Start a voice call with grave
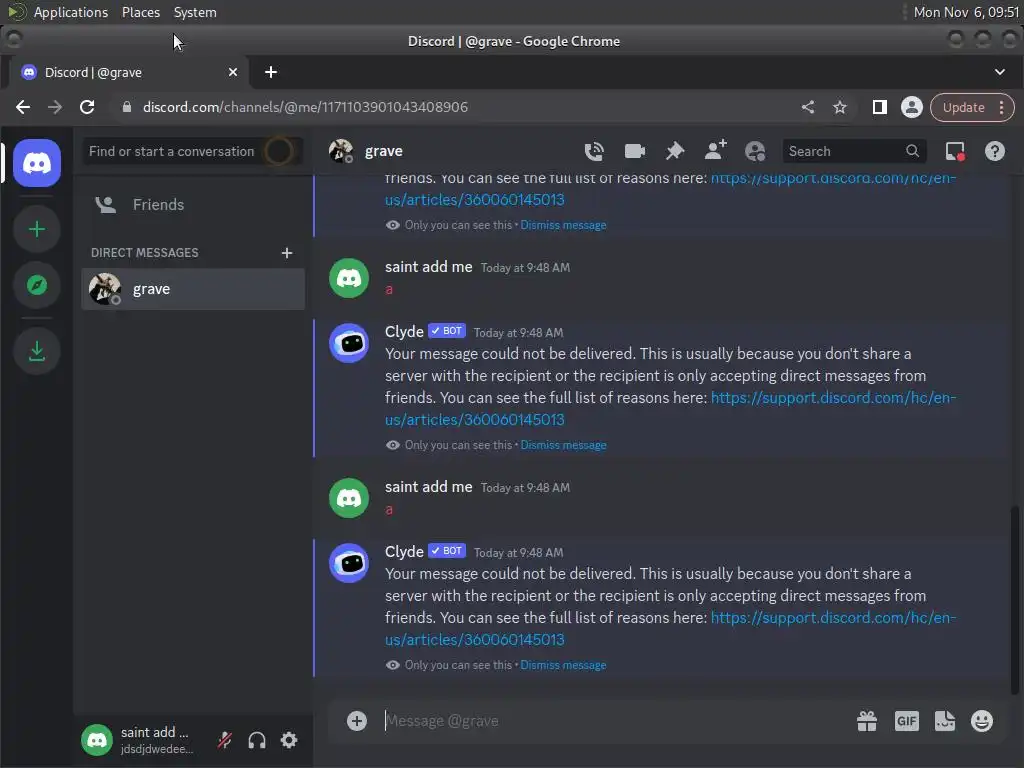This screenshot has width=1024, height=768. pyautogui.click(x=594, y=152)
